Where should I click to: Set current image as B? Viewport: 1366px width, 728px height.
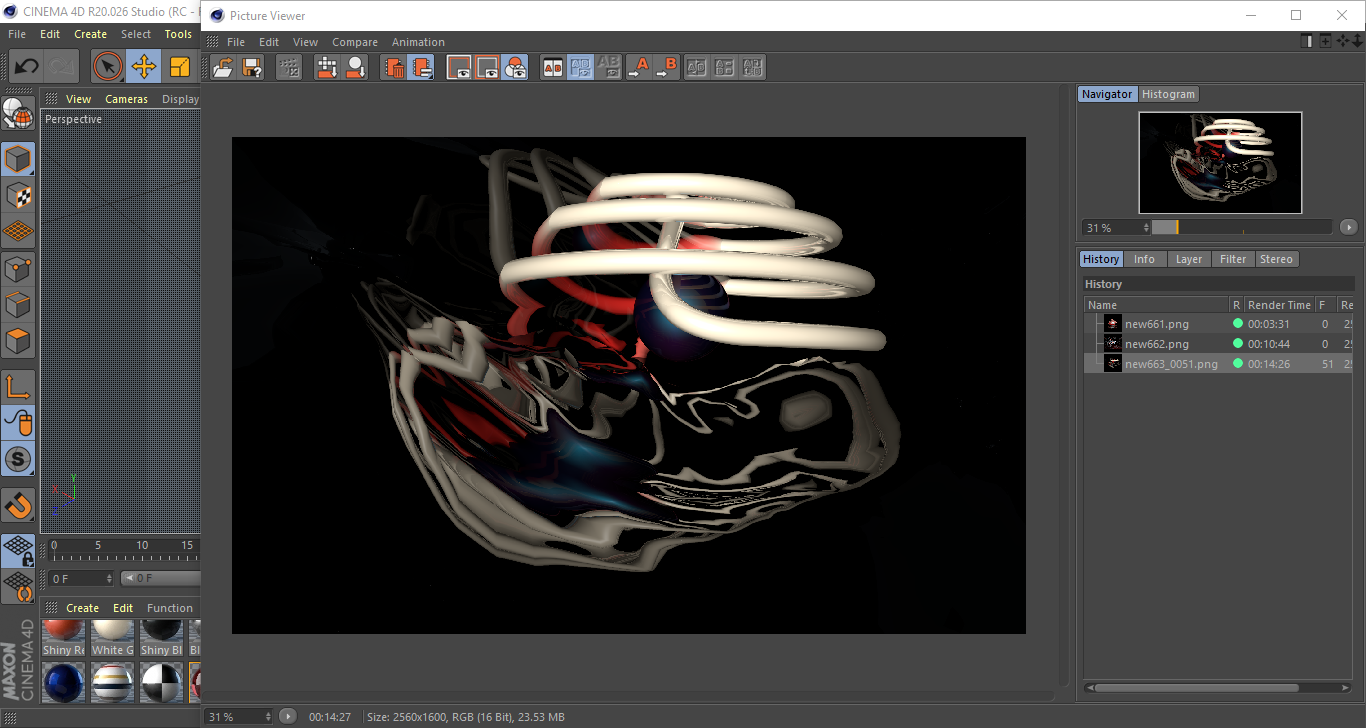[666, 67]
